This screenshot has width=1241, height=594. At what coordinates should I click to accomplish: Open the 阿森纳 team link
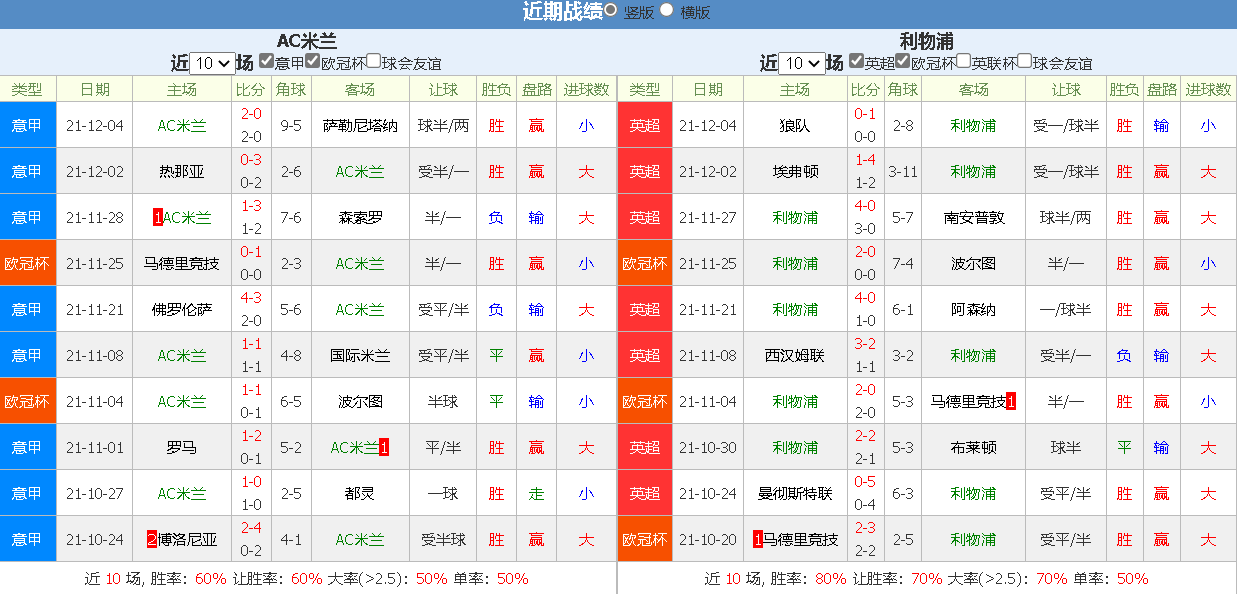pyautogui.click(x=974, y=309)
